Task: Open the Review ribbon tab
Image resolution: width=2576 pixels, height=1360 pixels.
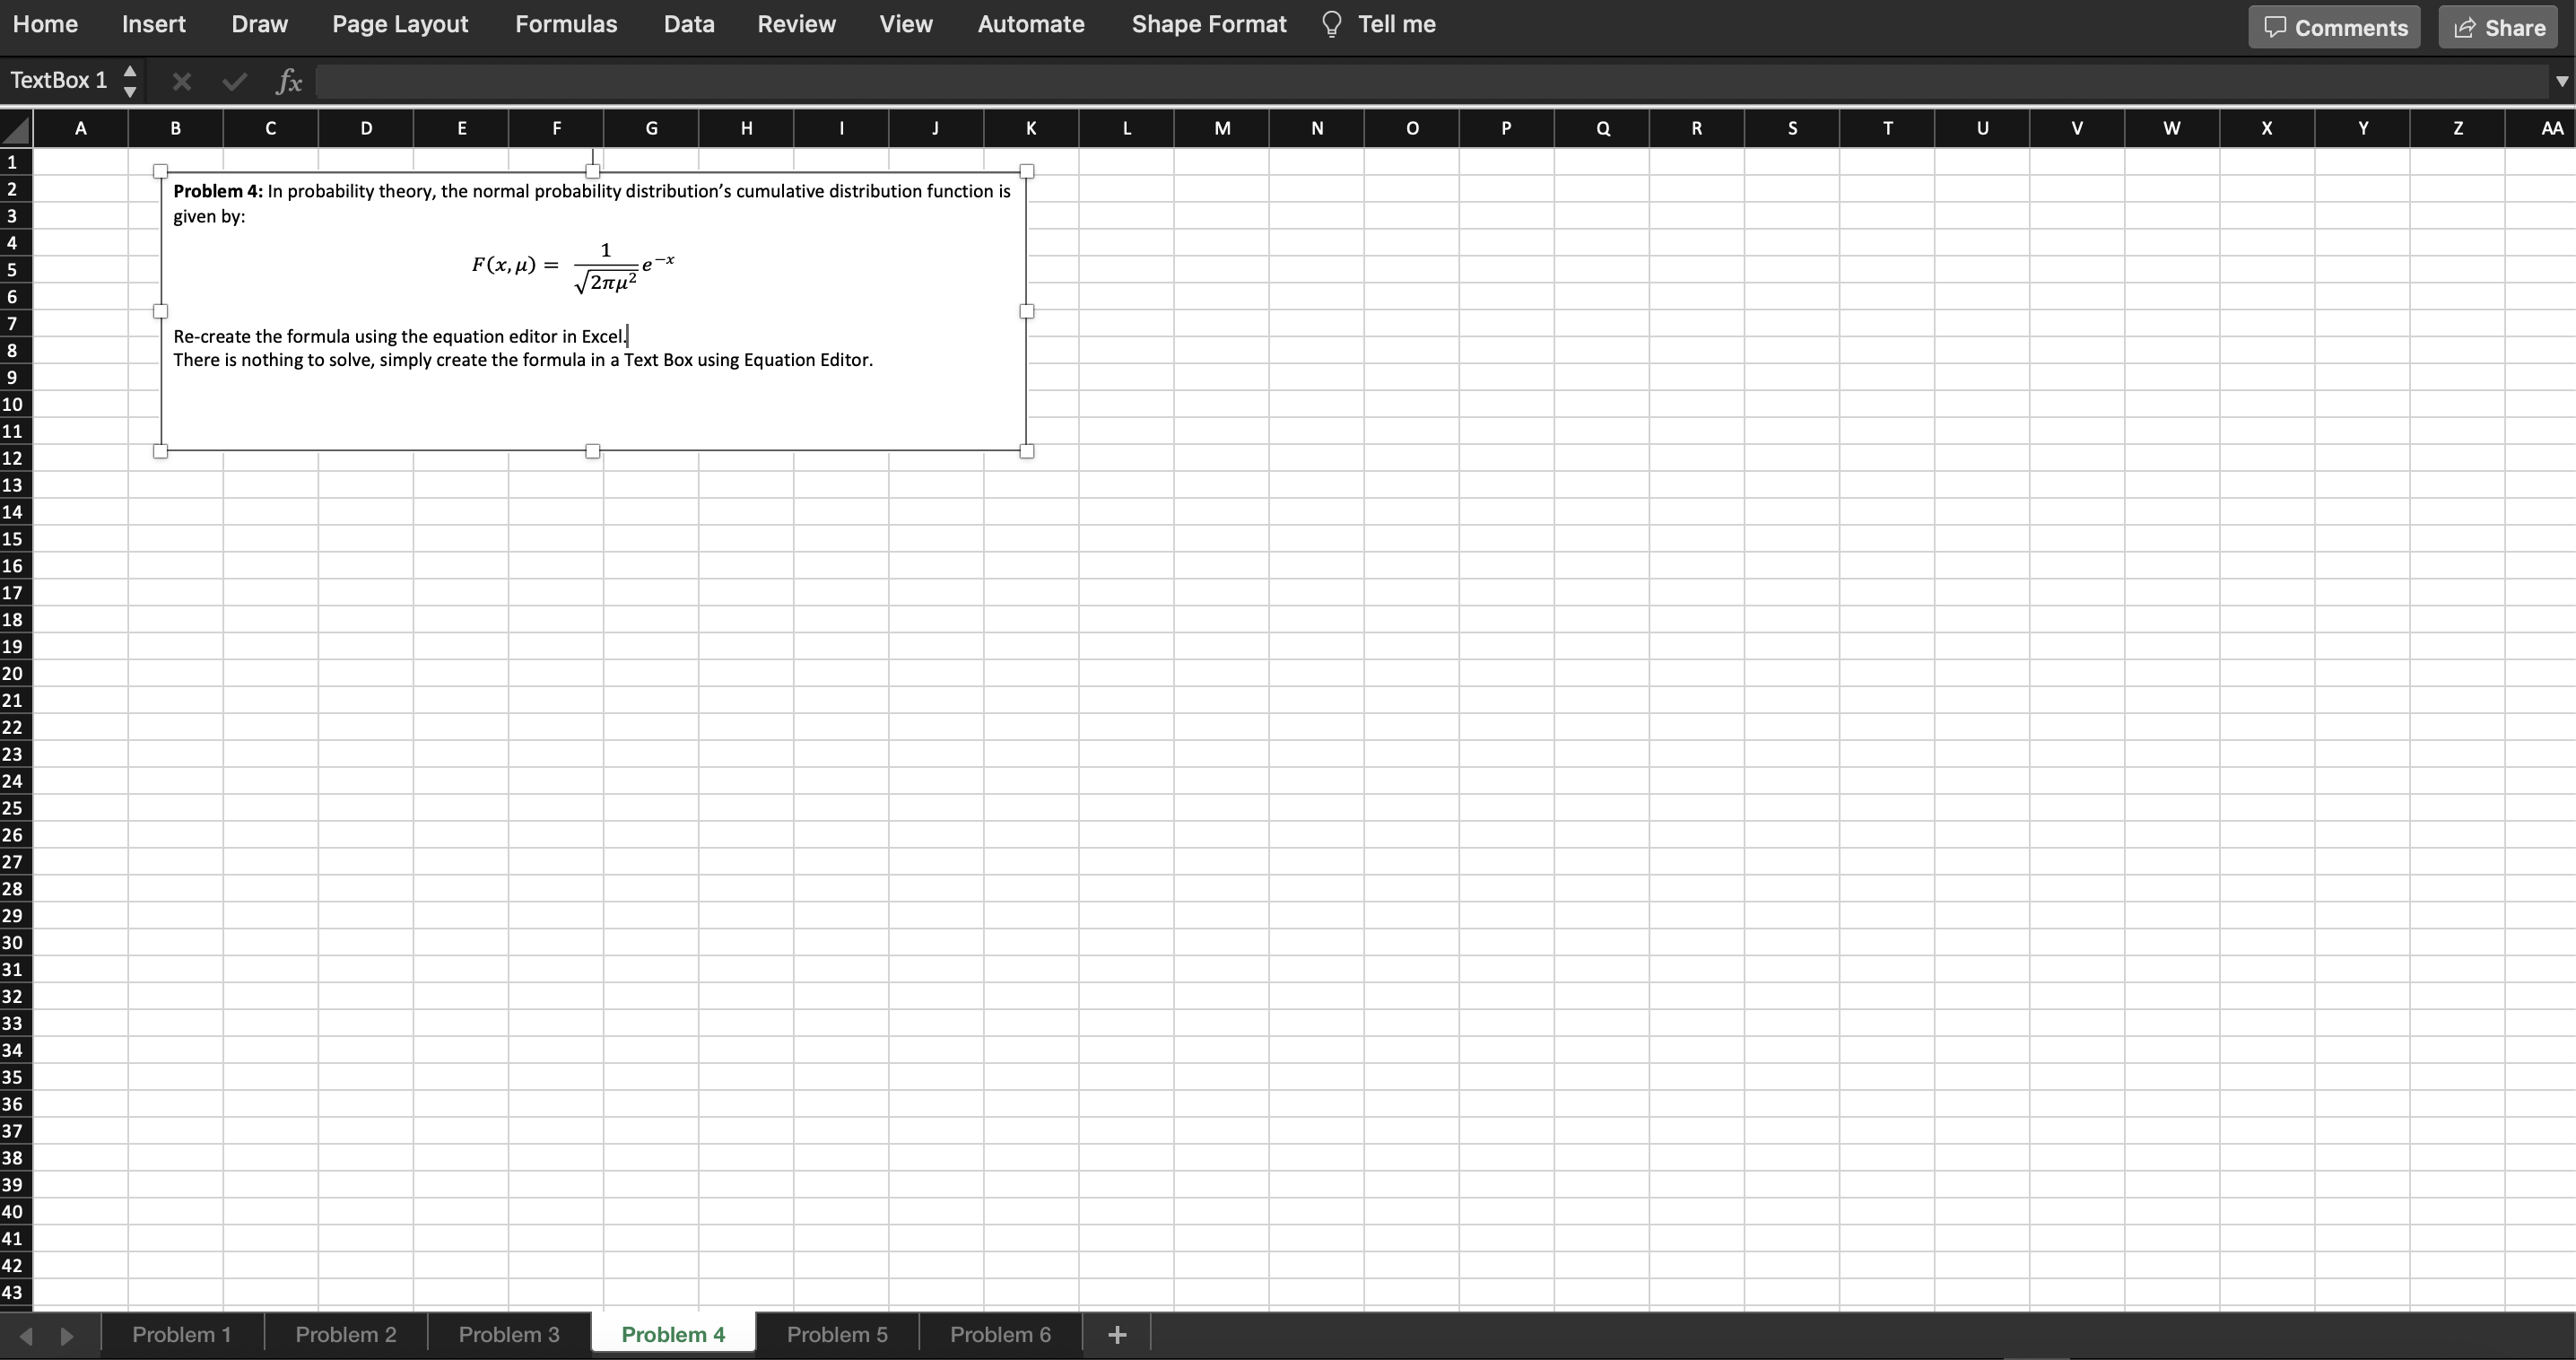Action: (796, 24)
